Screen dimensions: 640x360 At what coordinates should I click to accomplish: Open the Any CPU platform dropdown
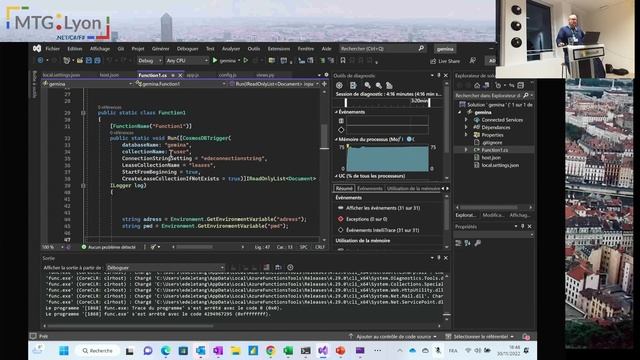[x=187, y=60]
